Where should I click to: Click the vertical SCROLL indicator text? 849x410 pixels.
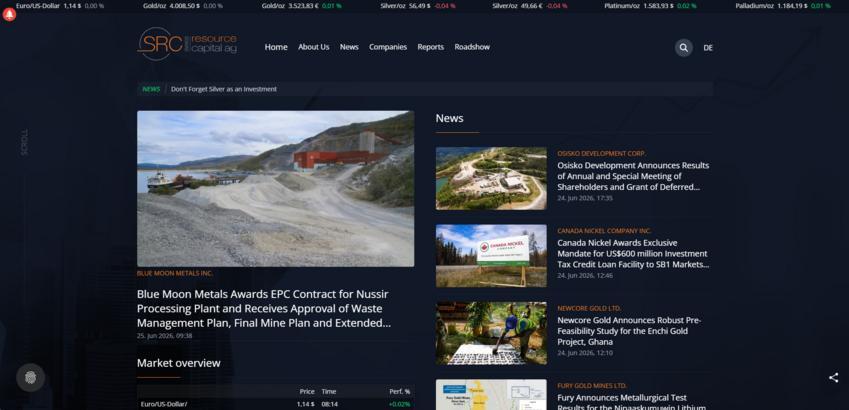(24, 142)
